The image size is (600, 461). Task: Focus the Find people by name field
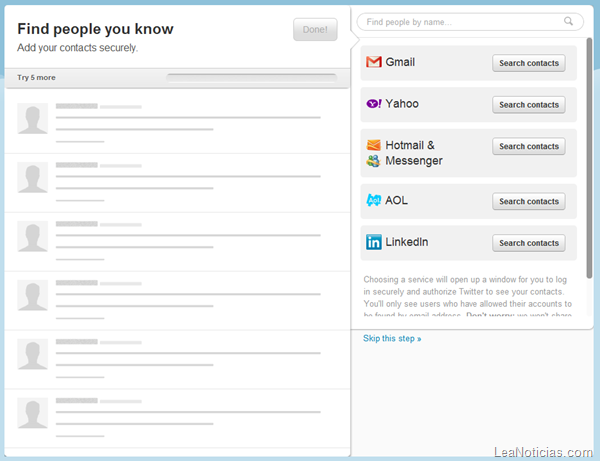[x=470, y=22]
